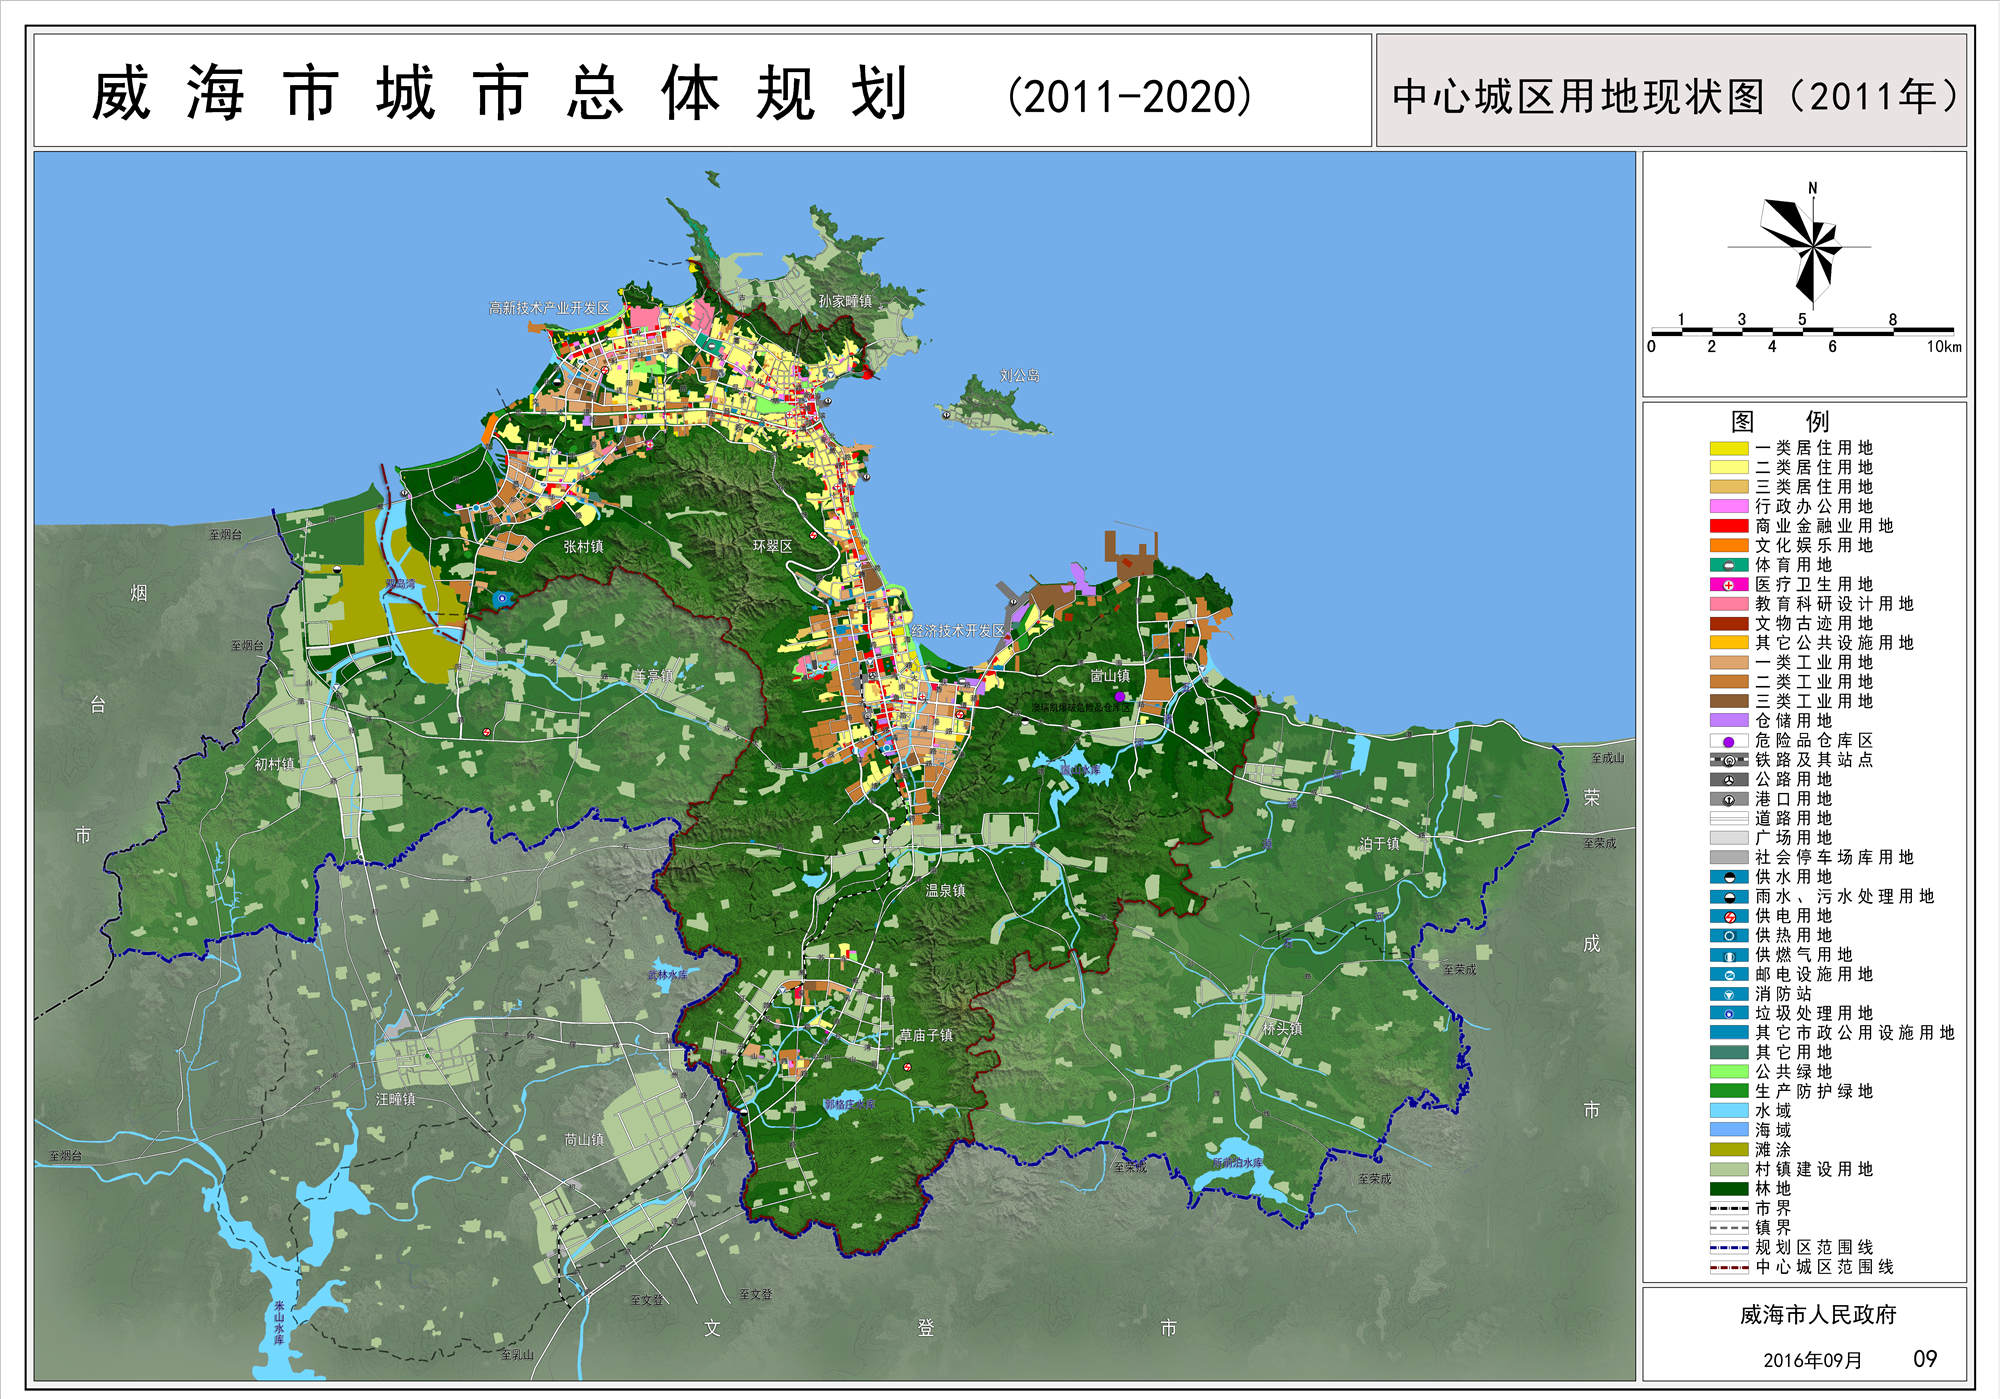This screenshot has width=2000, height=1399.
Task: Click the 教育科研设计用地 swatch
Action: click(1728, 604)
